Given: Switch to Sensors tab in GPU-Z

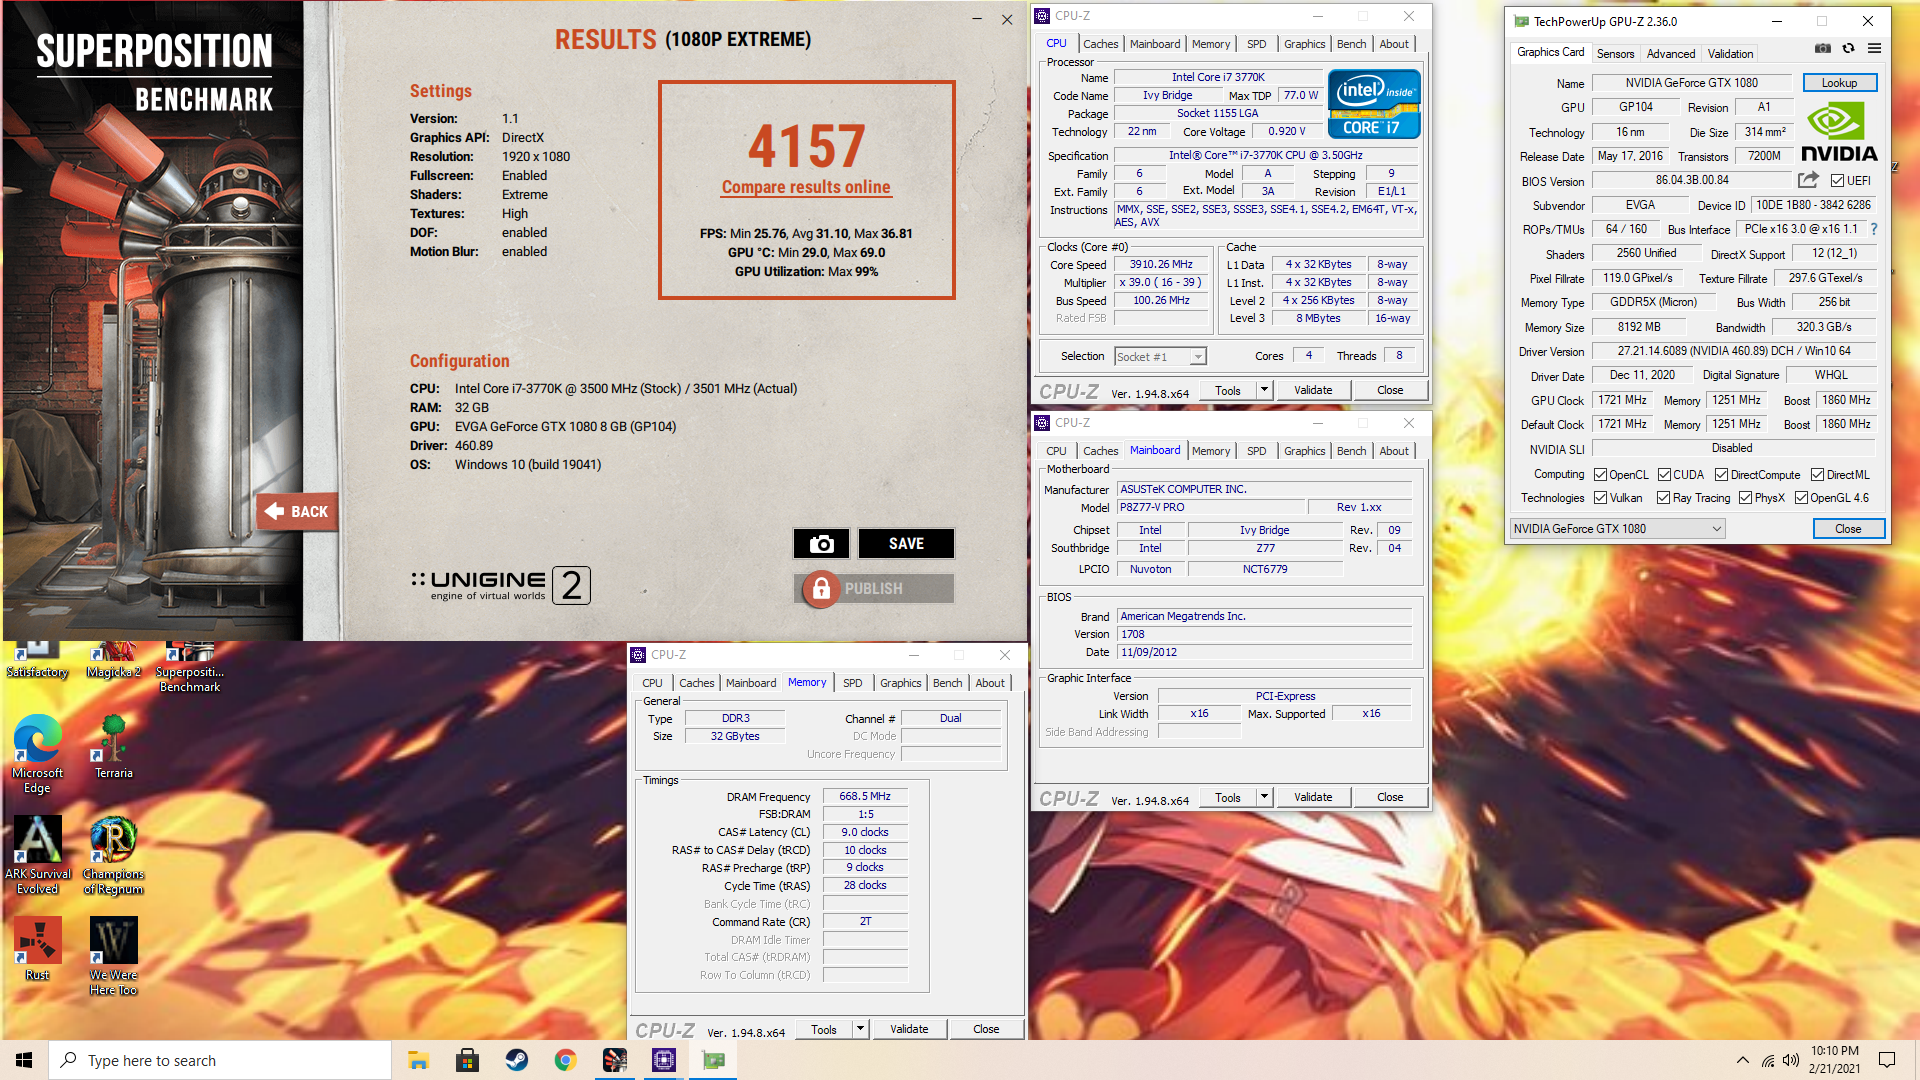Looking at the screenshot, I should tap(1615, 54).
